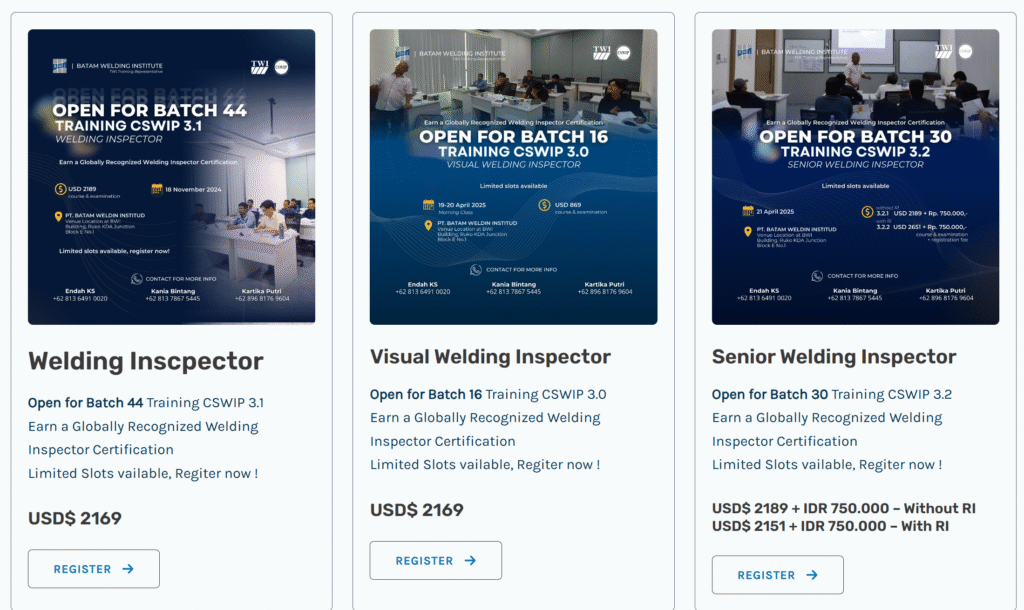Click the WhatsApp icon in Batch 30 banner
This screenshot has height=610, width=1024.
tap(817, 276)
